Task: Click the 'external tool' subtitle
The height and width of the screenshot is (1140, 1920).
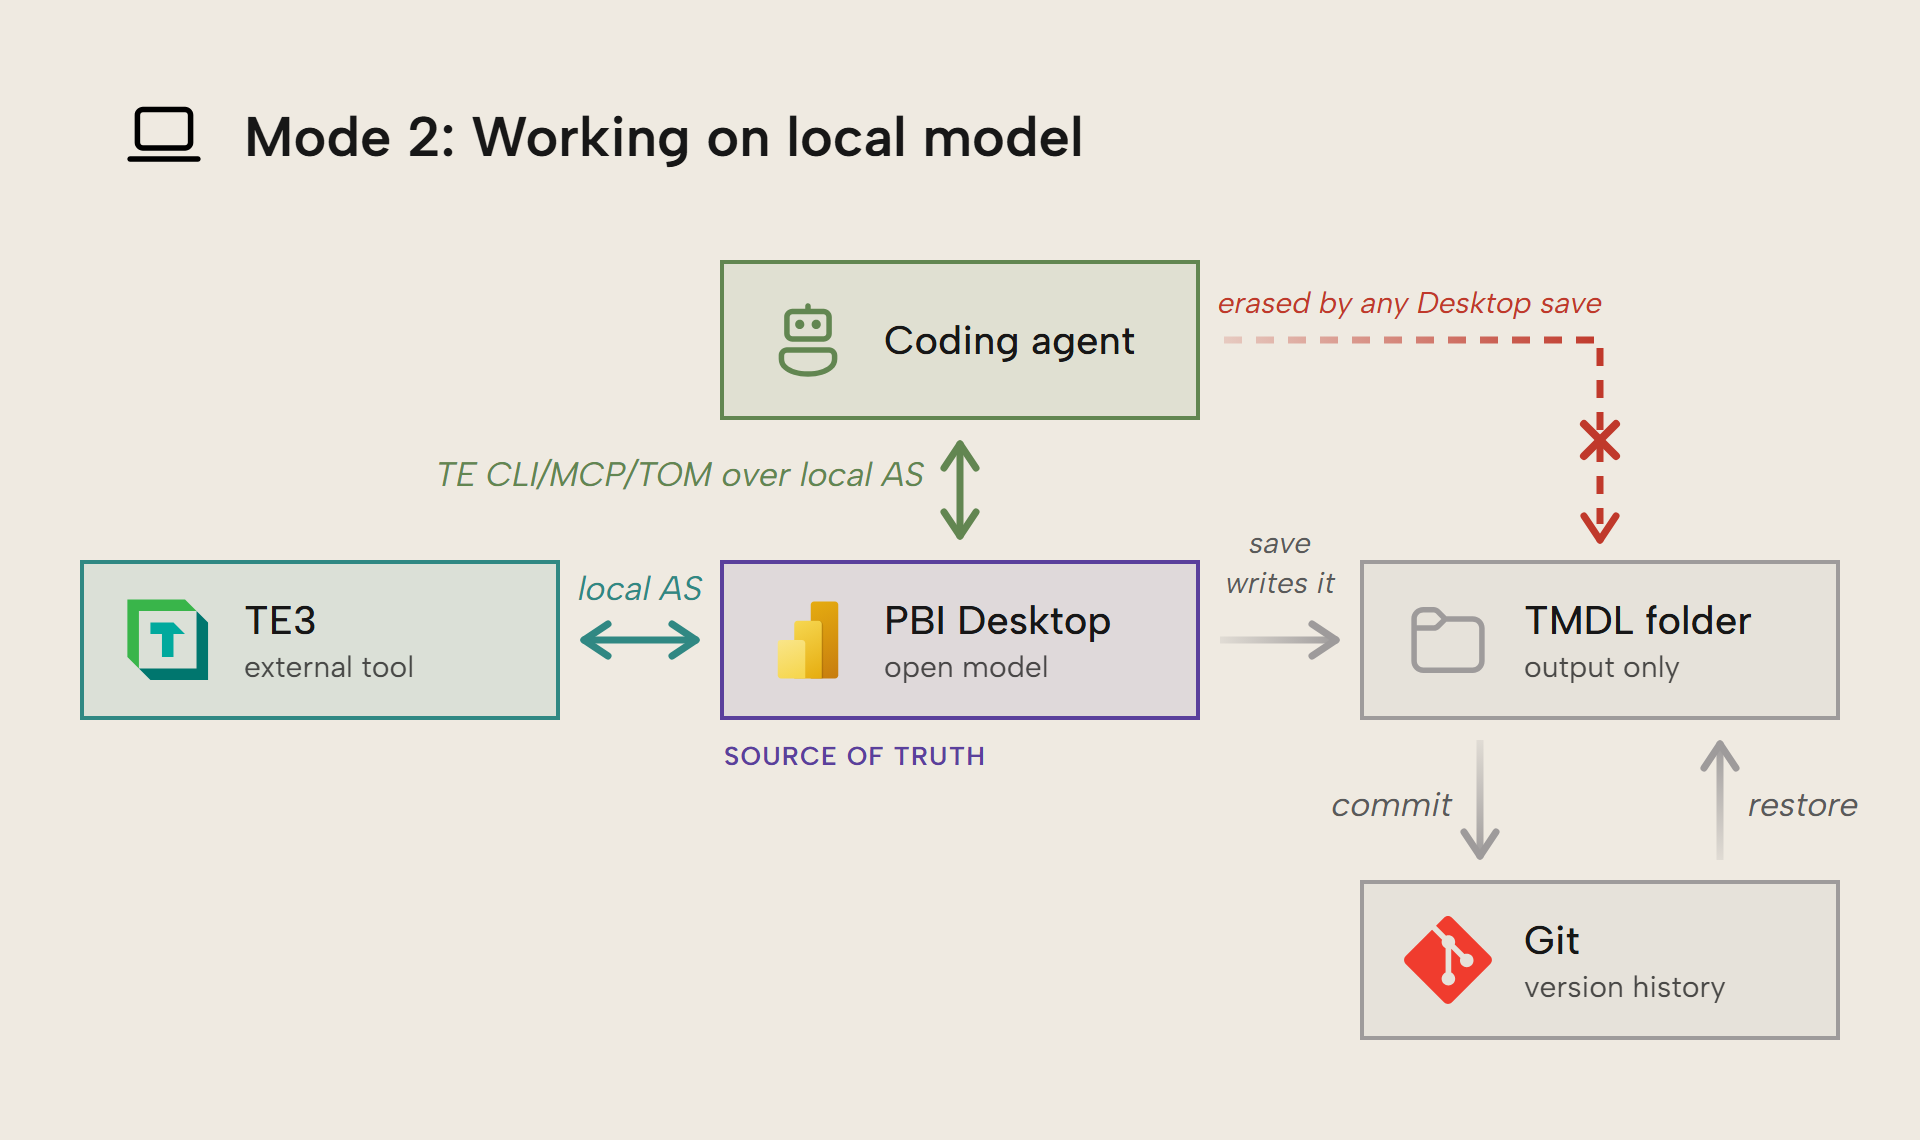Action: pos(329,667)
